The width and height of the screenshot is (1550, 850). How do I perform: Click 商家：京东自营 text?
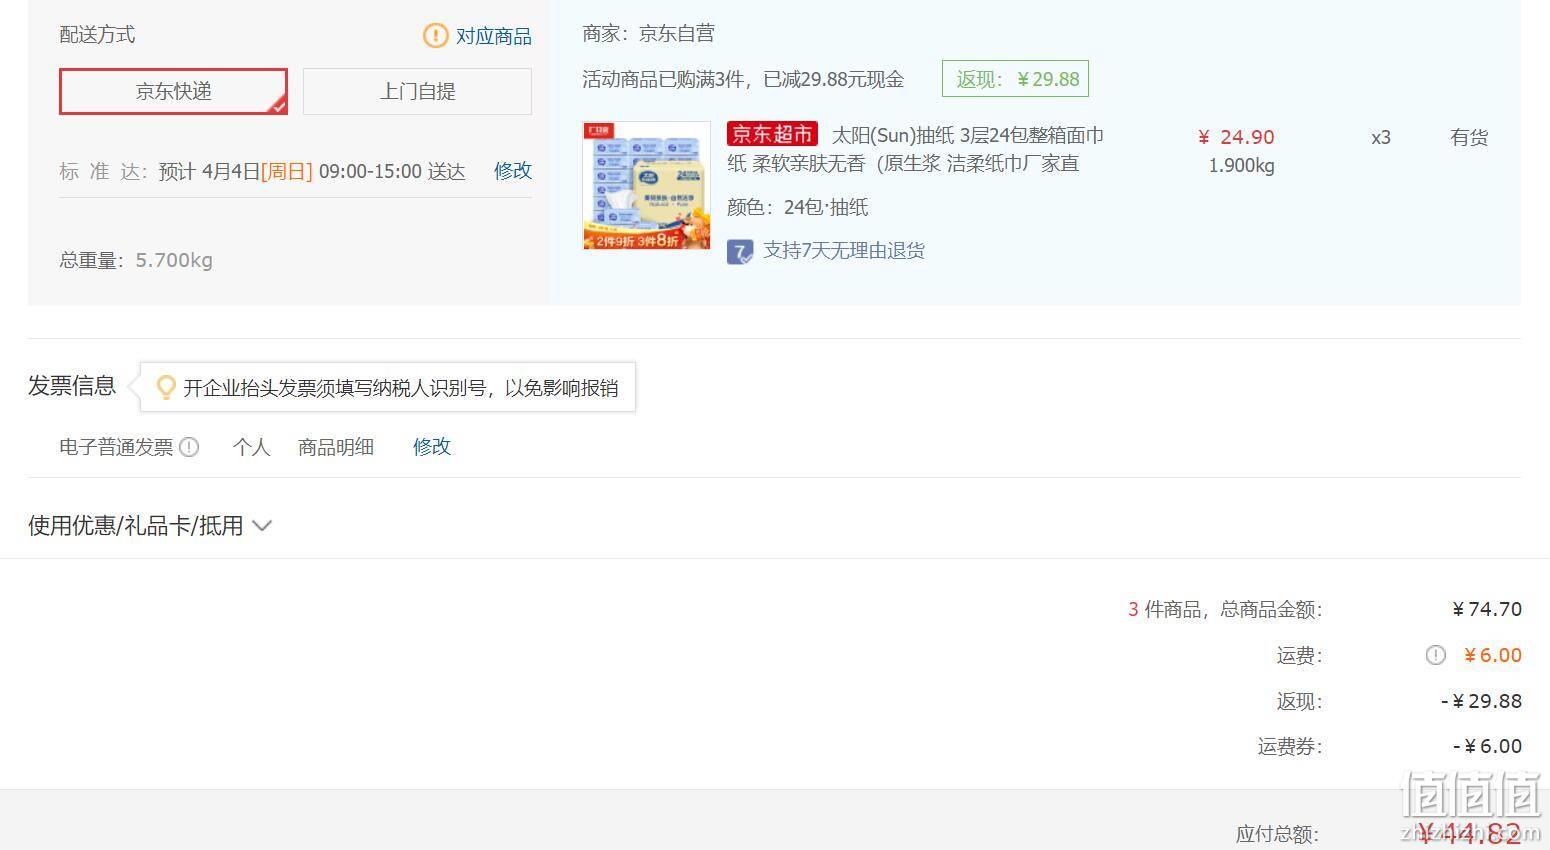[649, 34]
